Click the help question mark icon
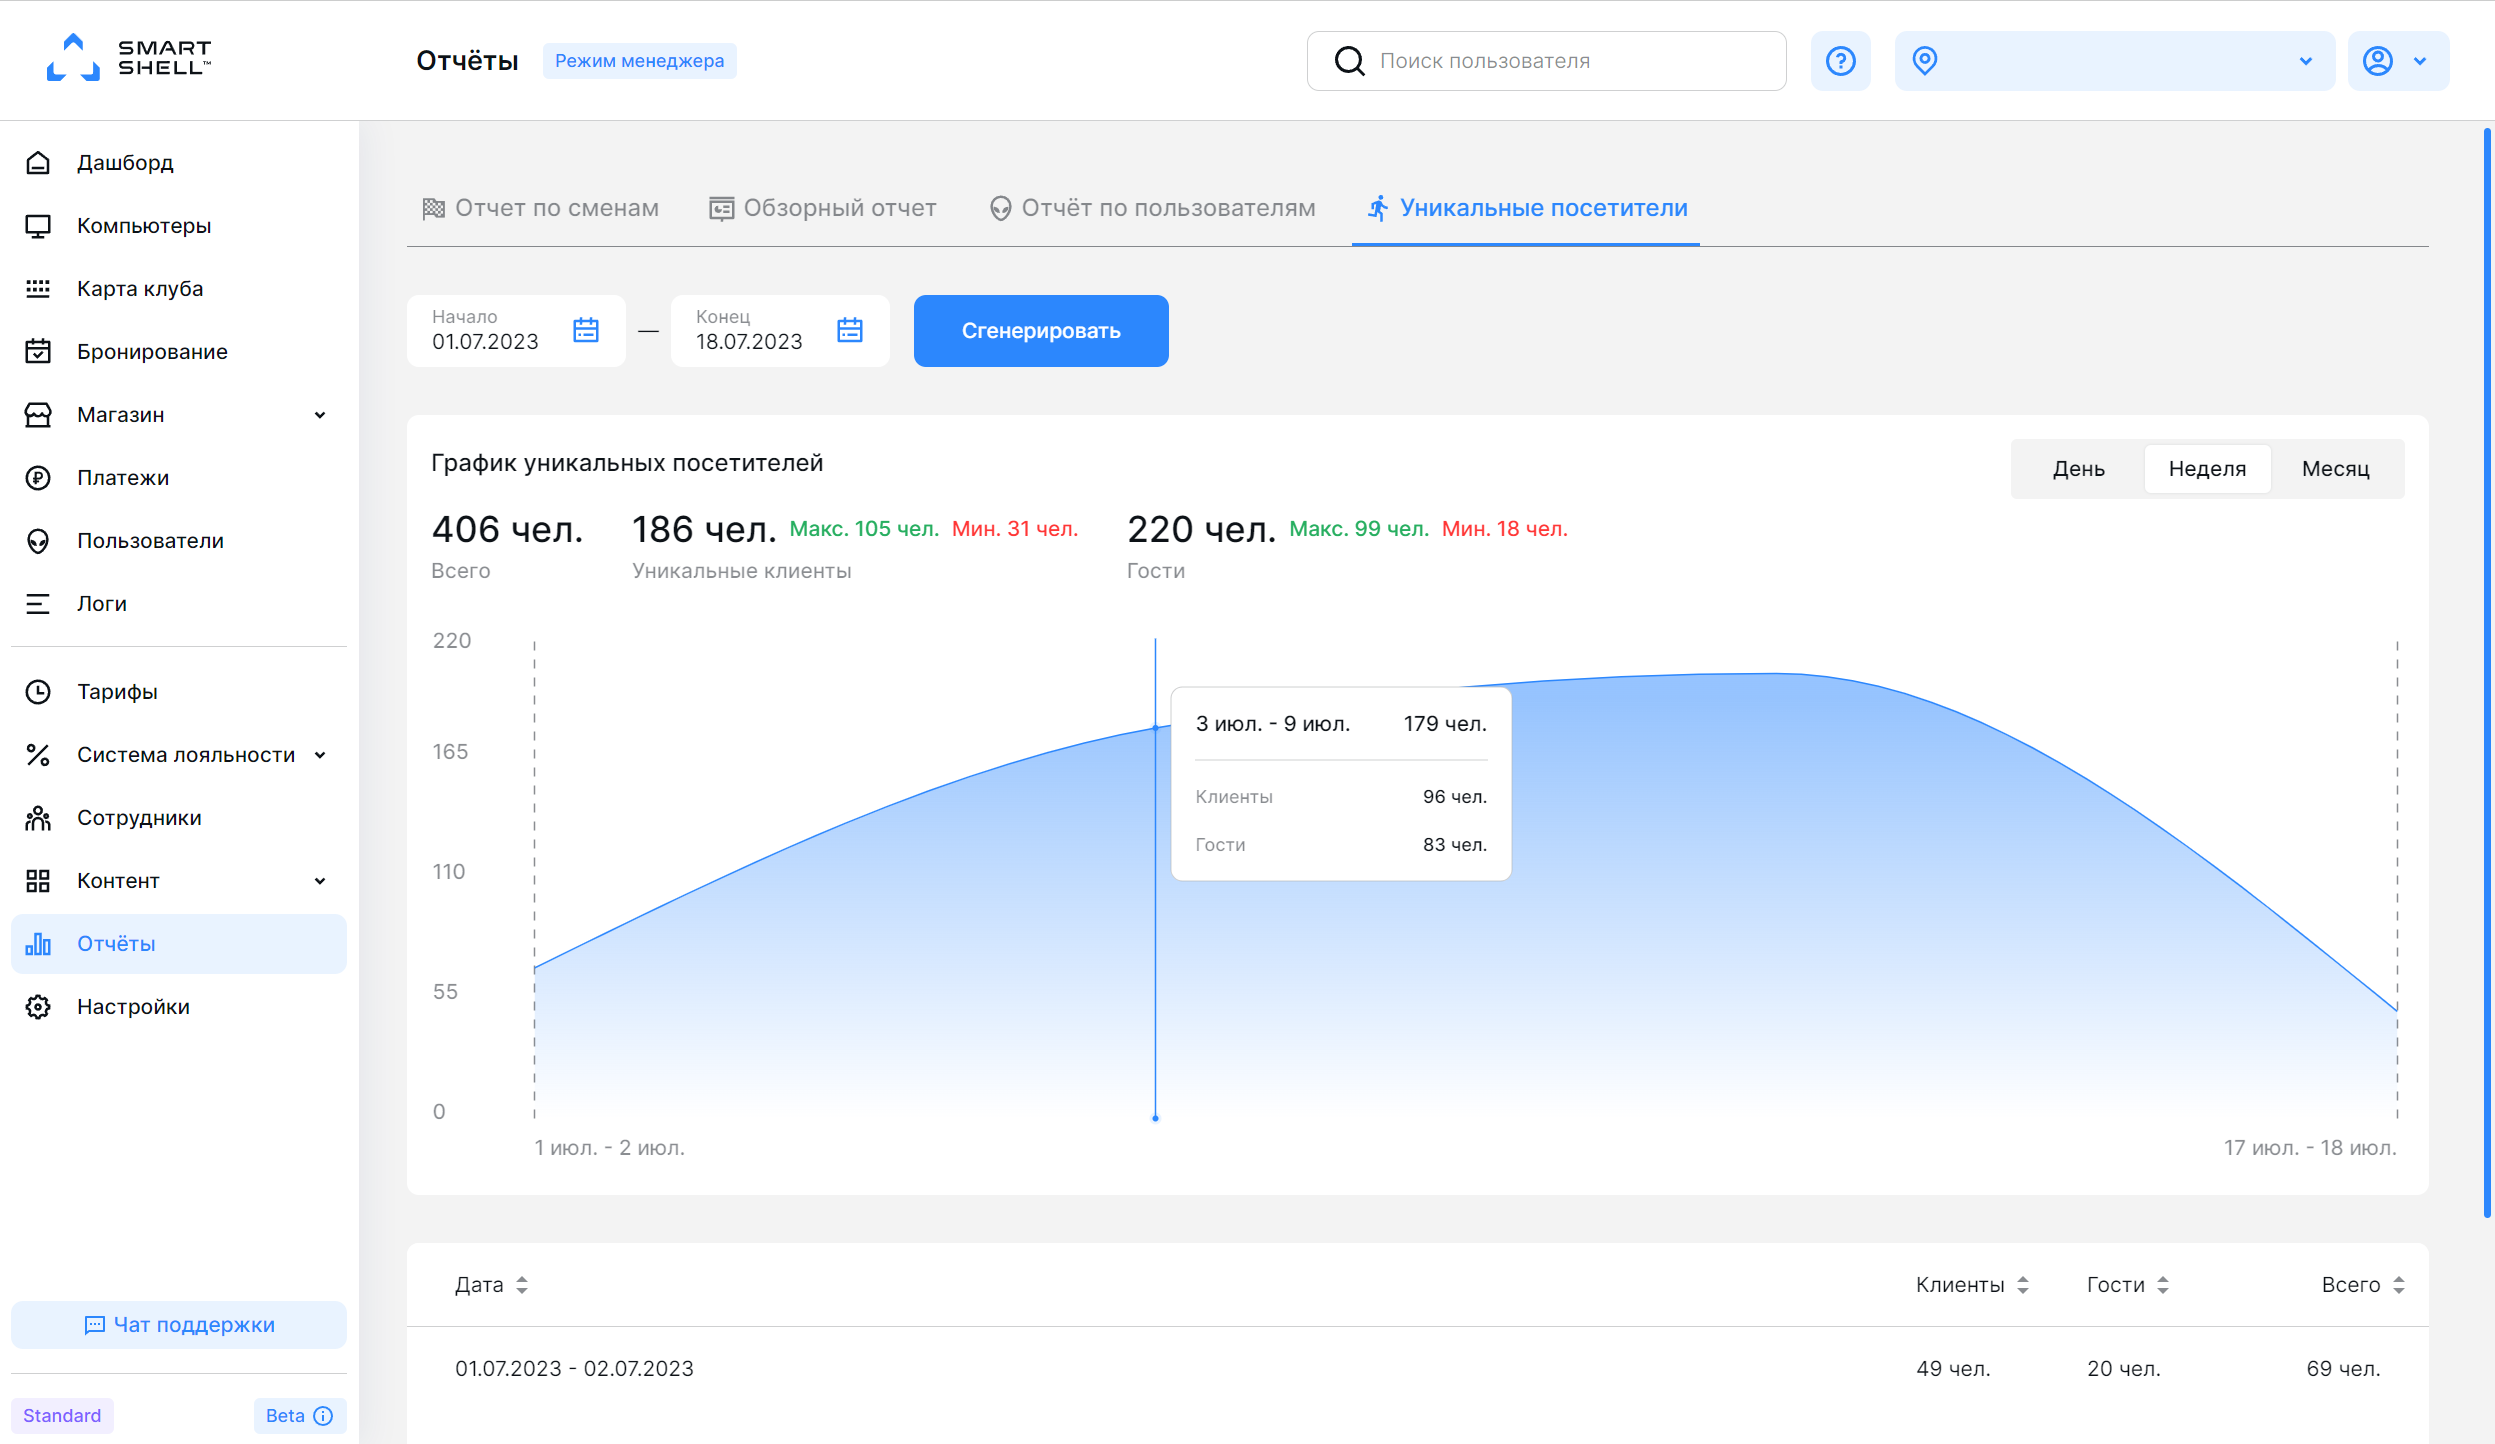The width and height of the screenshot is (2495, 1444). point(1841,61)
